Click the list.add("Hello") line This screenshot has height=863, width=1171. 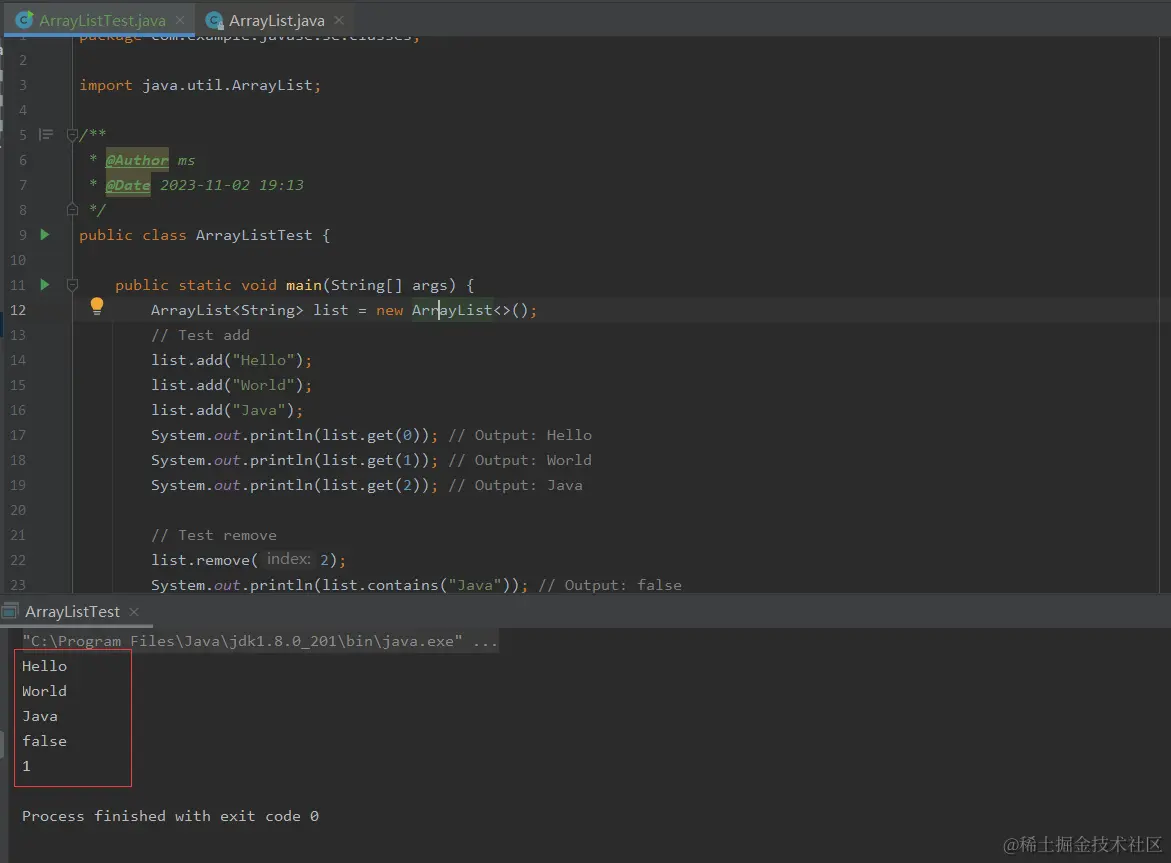click(x=232, y=360)
